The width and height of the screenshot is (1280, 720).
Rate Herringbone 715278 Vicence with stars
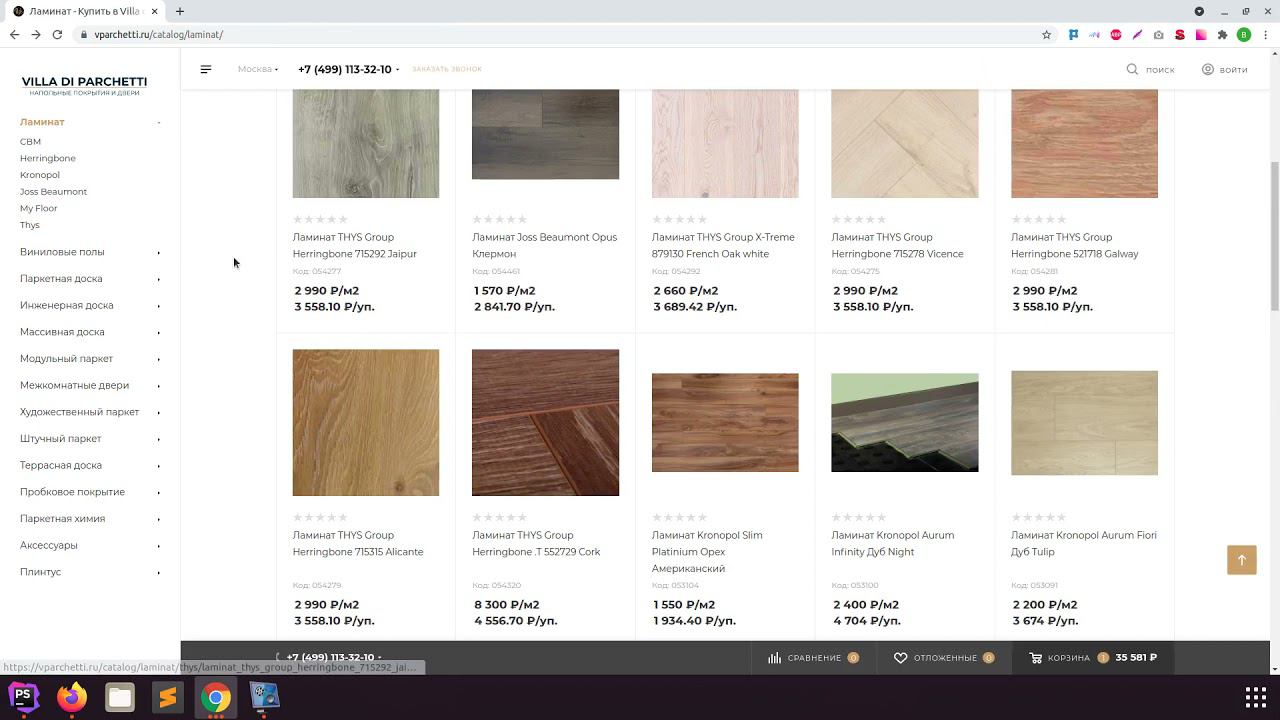point(859,219)
